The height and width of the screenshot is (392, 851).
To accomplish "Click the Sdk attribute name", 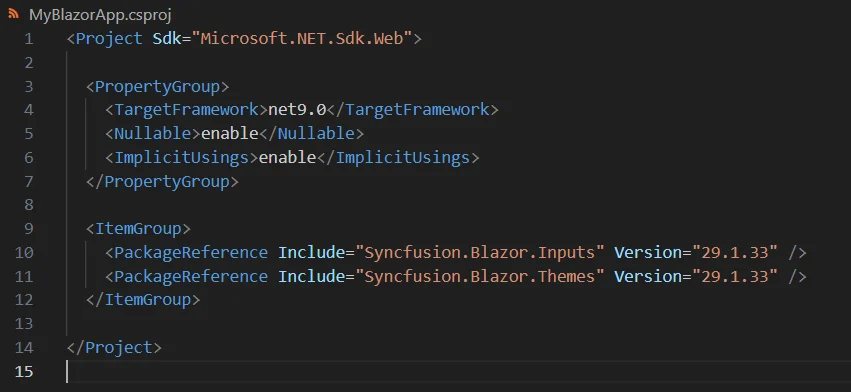I will (167, 39).
